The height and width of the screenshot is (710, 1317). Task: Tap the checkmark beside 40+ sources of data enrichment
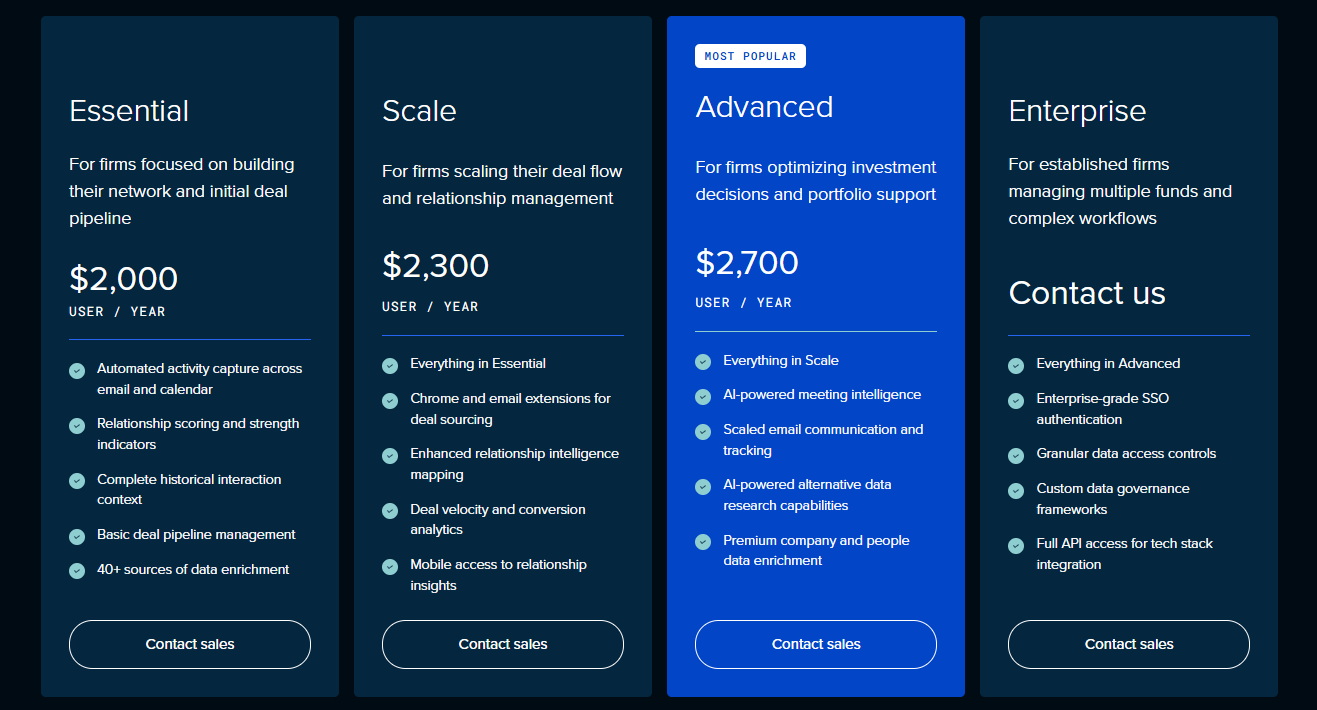pos(77,571)
